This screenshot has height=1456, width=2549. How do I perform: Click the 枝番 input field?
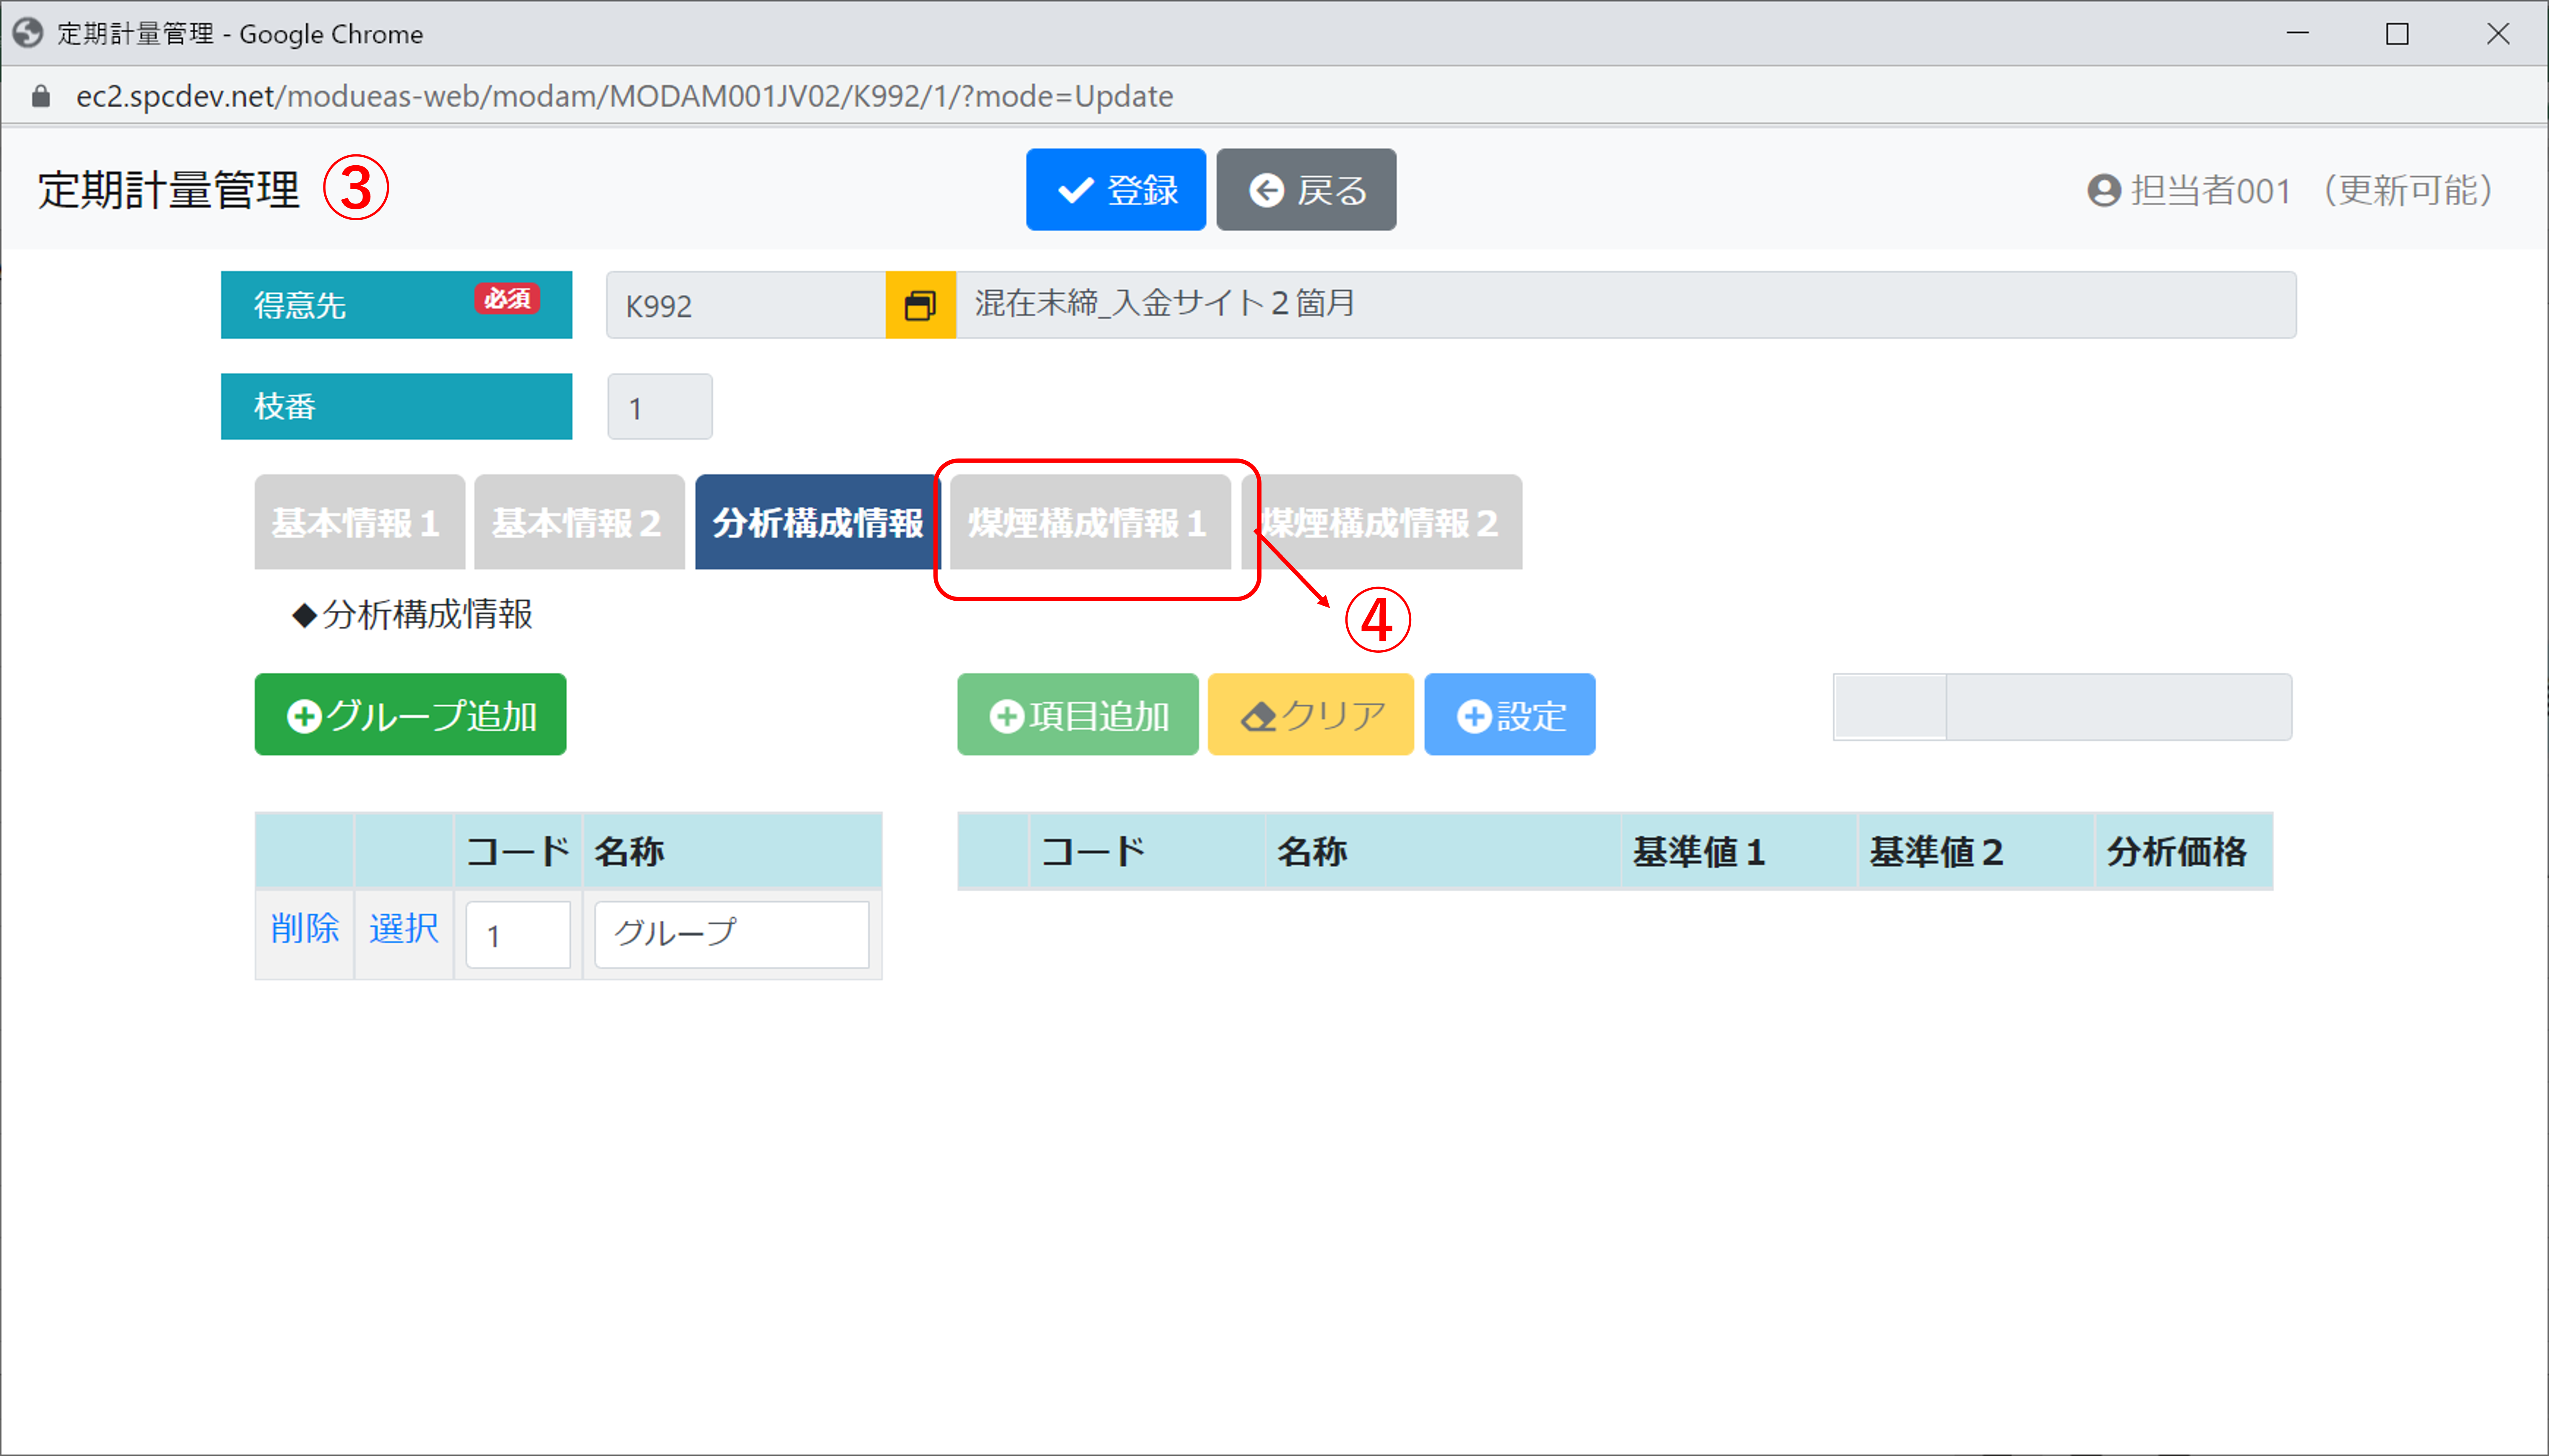660,407
